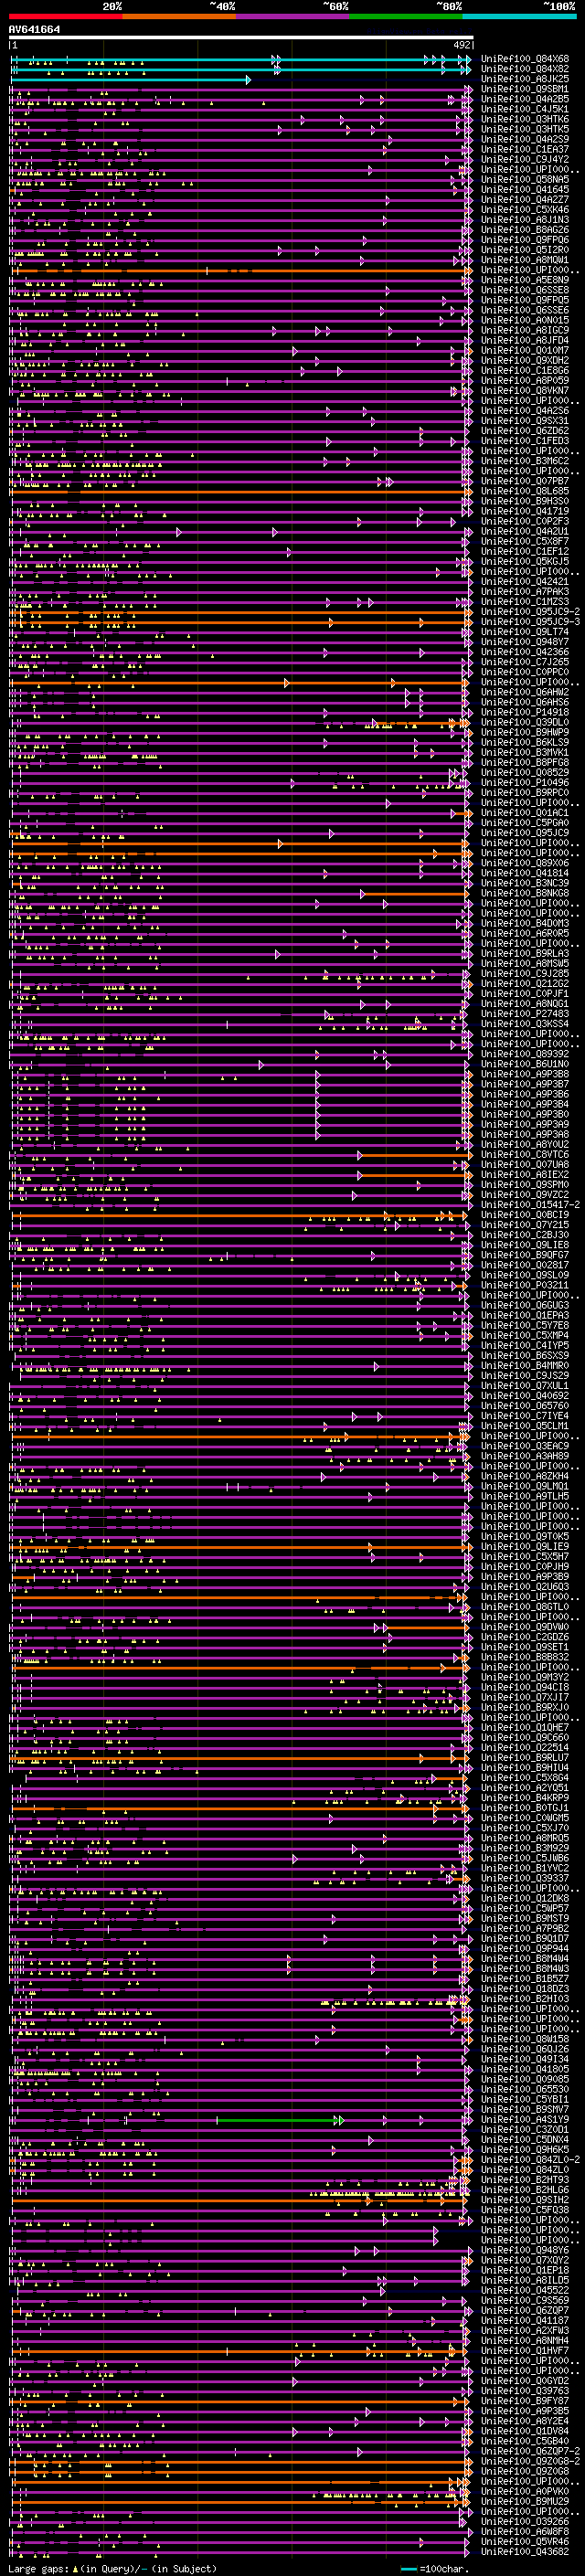
Task: Select the UniRef100_Q7XQY2 label
Action: 525,2260
